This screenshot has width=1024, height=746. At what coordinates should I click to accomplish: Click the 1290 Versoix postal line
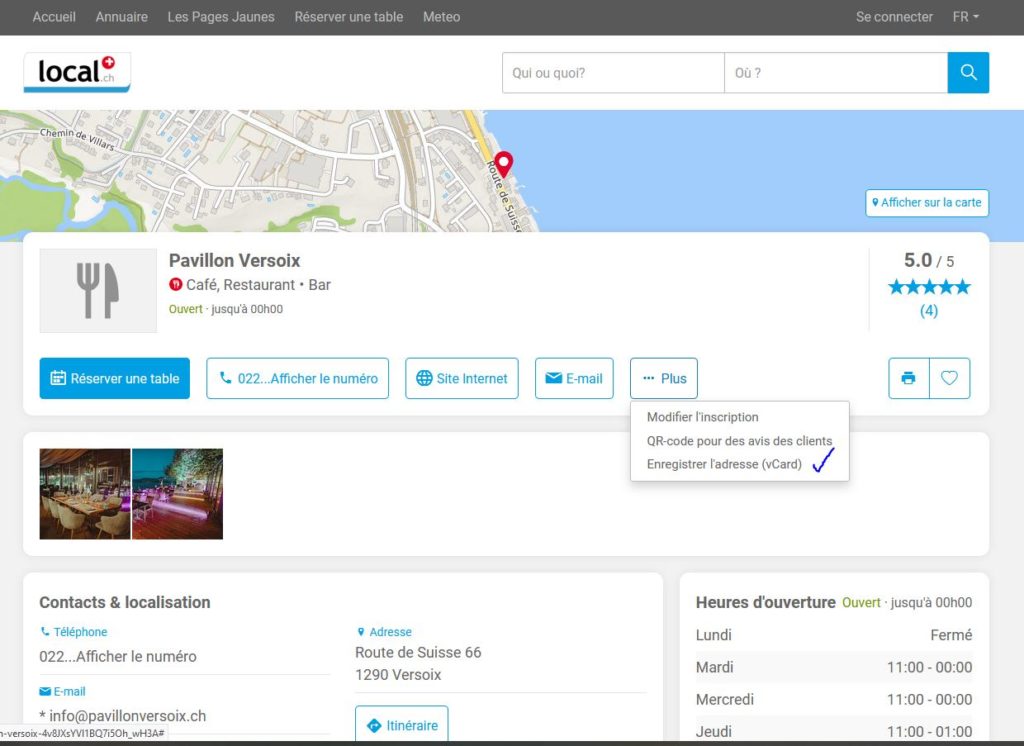click(398, 675)
